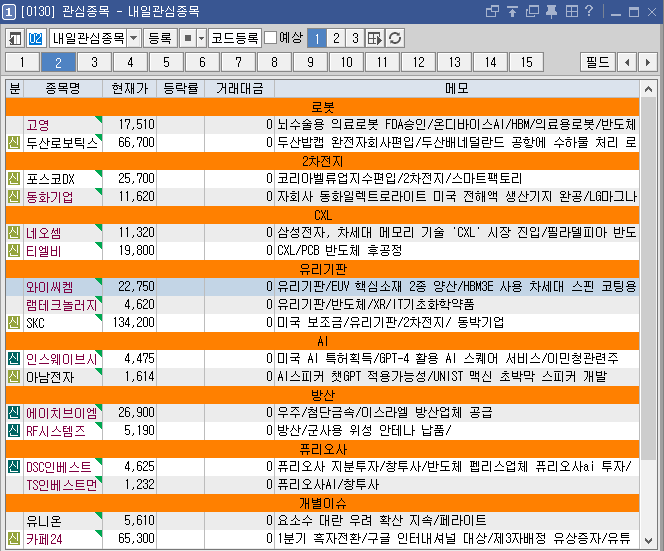Click the 분 column header

15,89
